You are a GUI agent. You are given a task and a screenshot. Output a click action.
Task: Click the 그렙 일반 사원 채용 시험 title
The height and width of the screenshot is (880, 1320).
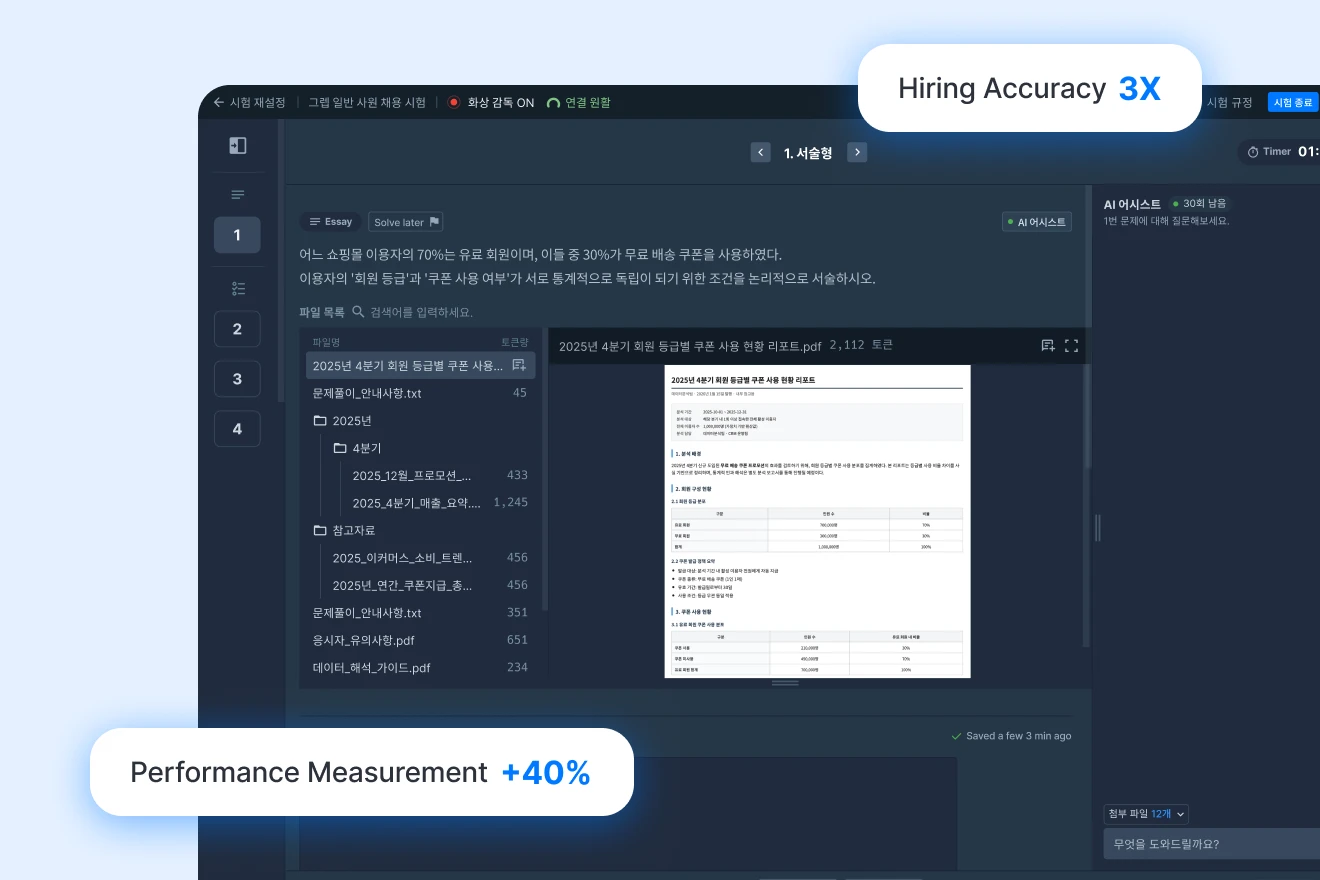coord(367,102)
